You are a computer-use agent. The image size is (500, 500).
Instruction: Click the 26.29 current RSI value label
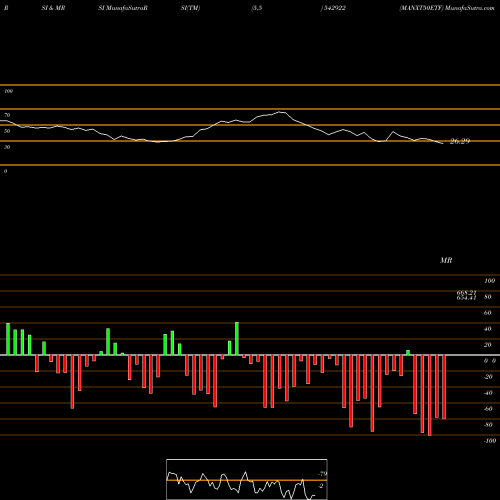click(x=460, y=141)
